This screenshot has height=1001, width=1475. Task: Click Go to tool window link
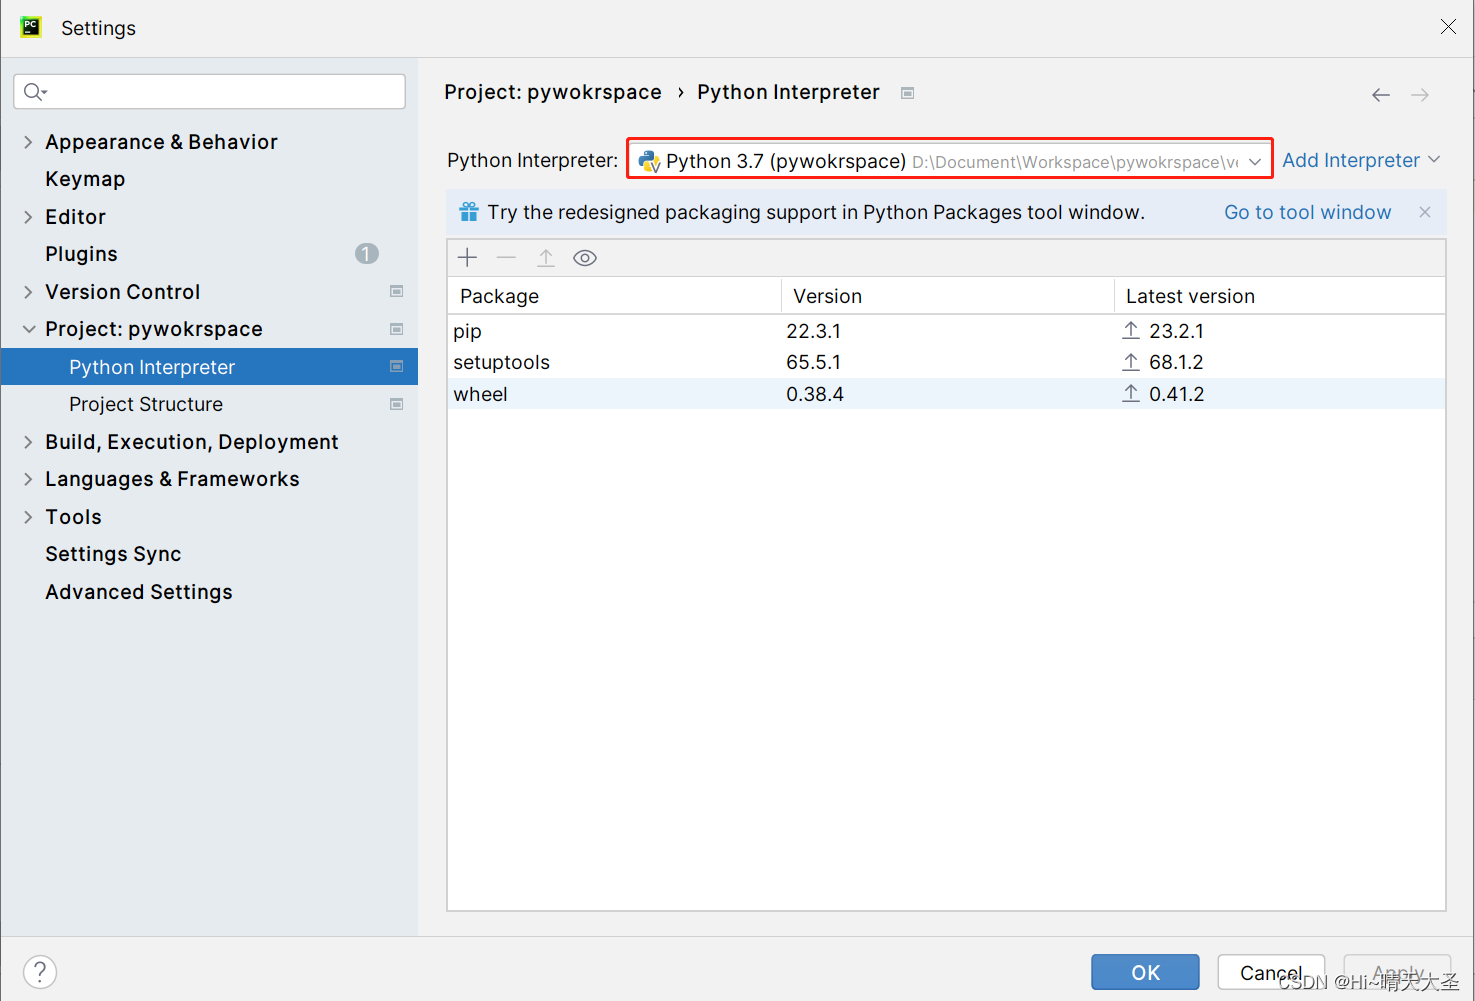tap(1308, 212)
